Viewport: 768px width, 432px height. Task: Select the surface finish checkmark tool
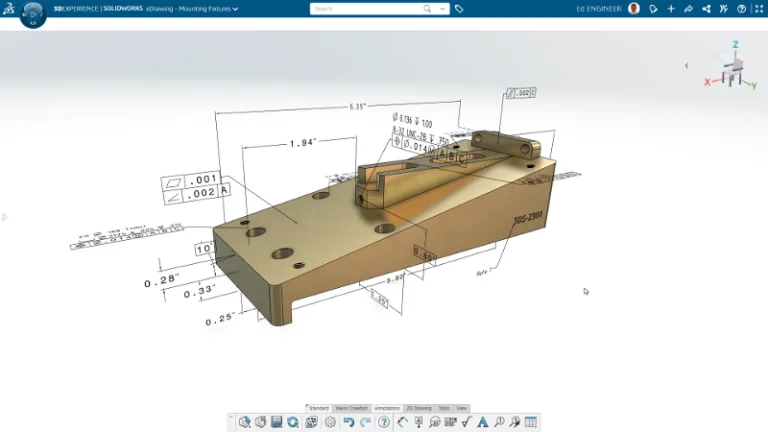[x=466, y=422]
